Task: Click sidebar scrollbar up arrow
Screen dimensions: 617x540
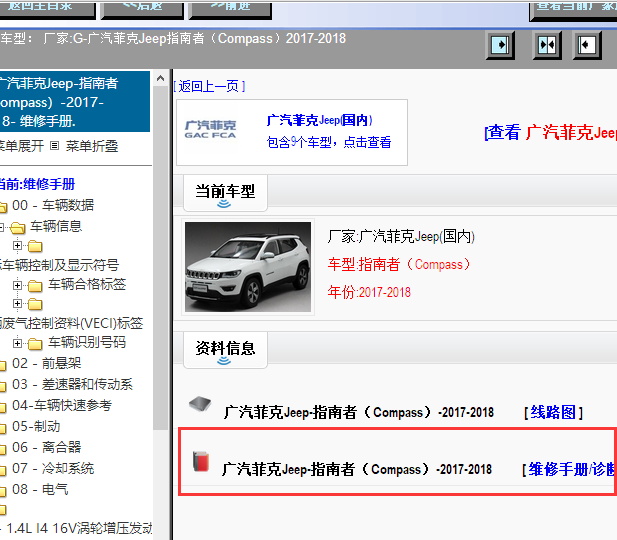Action: 160,78
